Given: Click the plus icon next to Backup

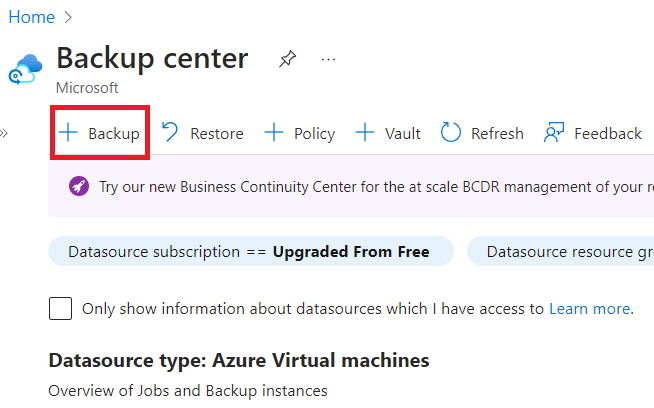Looking at the screenshot, I should click(68, 133).
